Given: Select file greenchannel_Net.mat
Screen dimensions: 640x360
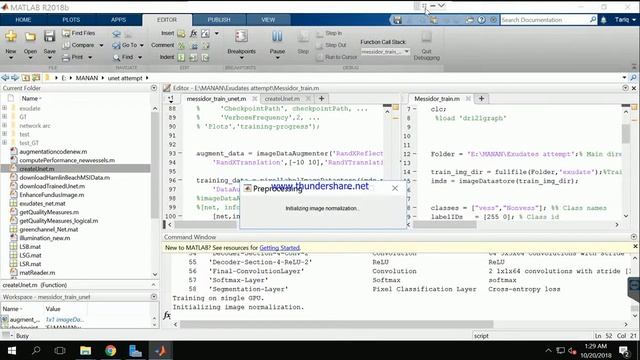Looking at the screenshot, I should point(49,229).
